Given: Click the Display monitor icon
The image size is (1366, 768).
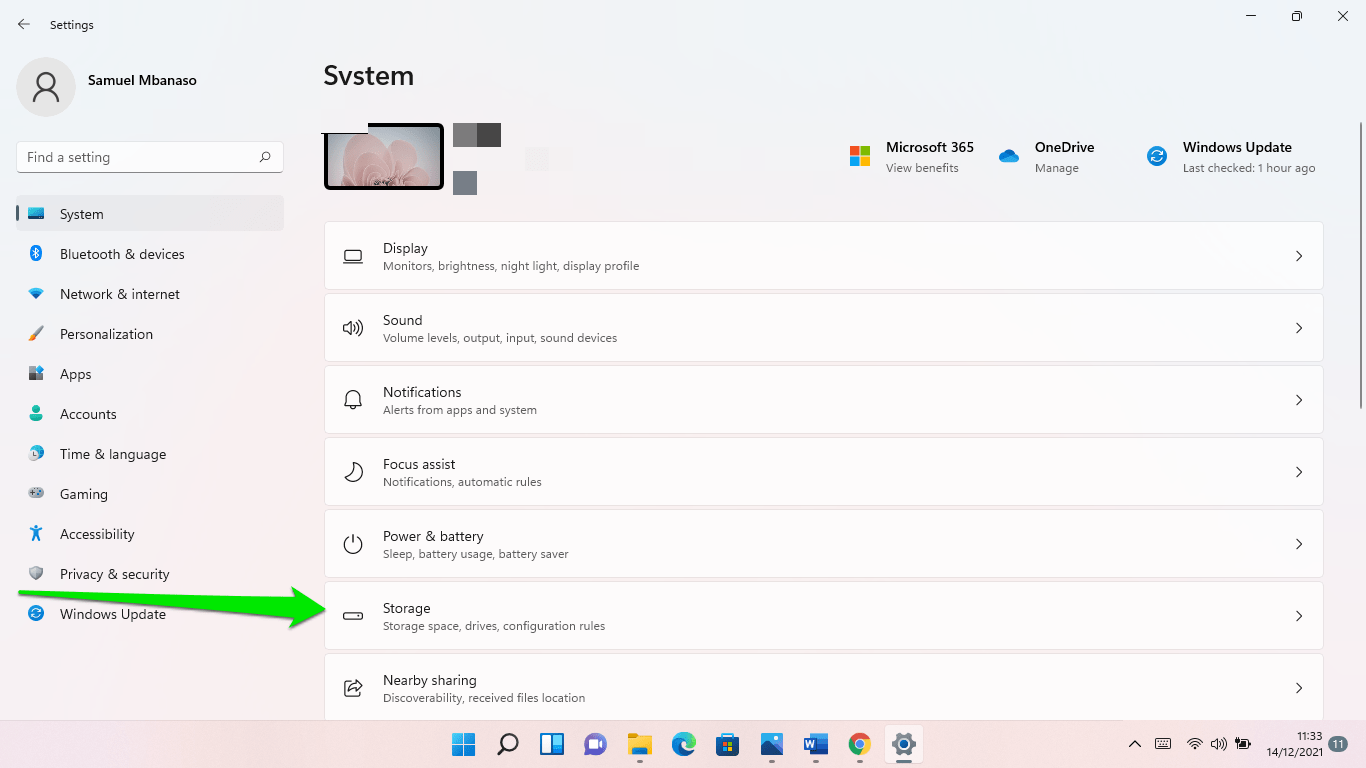Looking at the screenshot, I should pyautogui.click(x=353, y=256).
